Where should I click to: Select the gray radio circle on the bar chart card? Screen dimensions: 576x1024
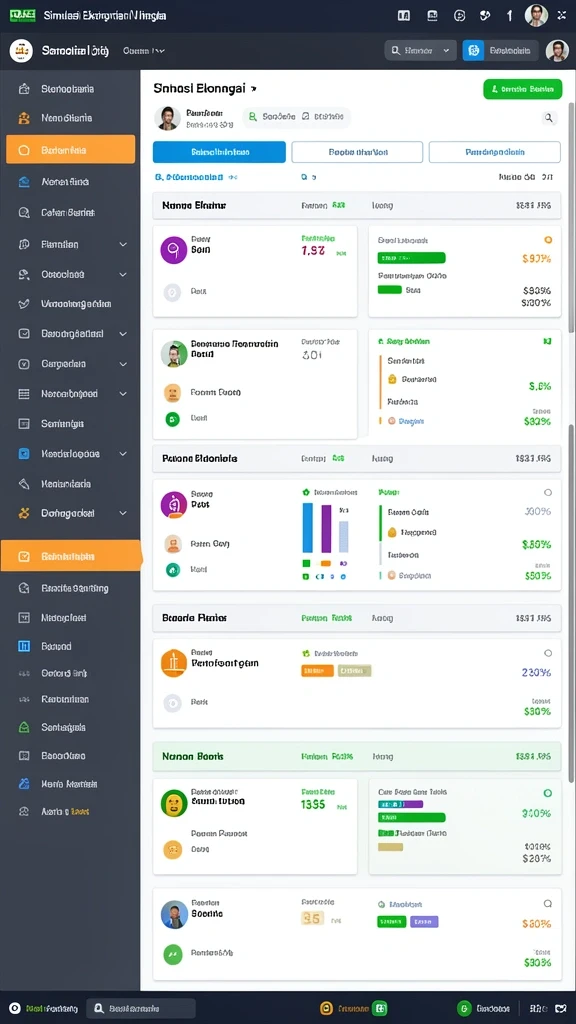point(548,492)
